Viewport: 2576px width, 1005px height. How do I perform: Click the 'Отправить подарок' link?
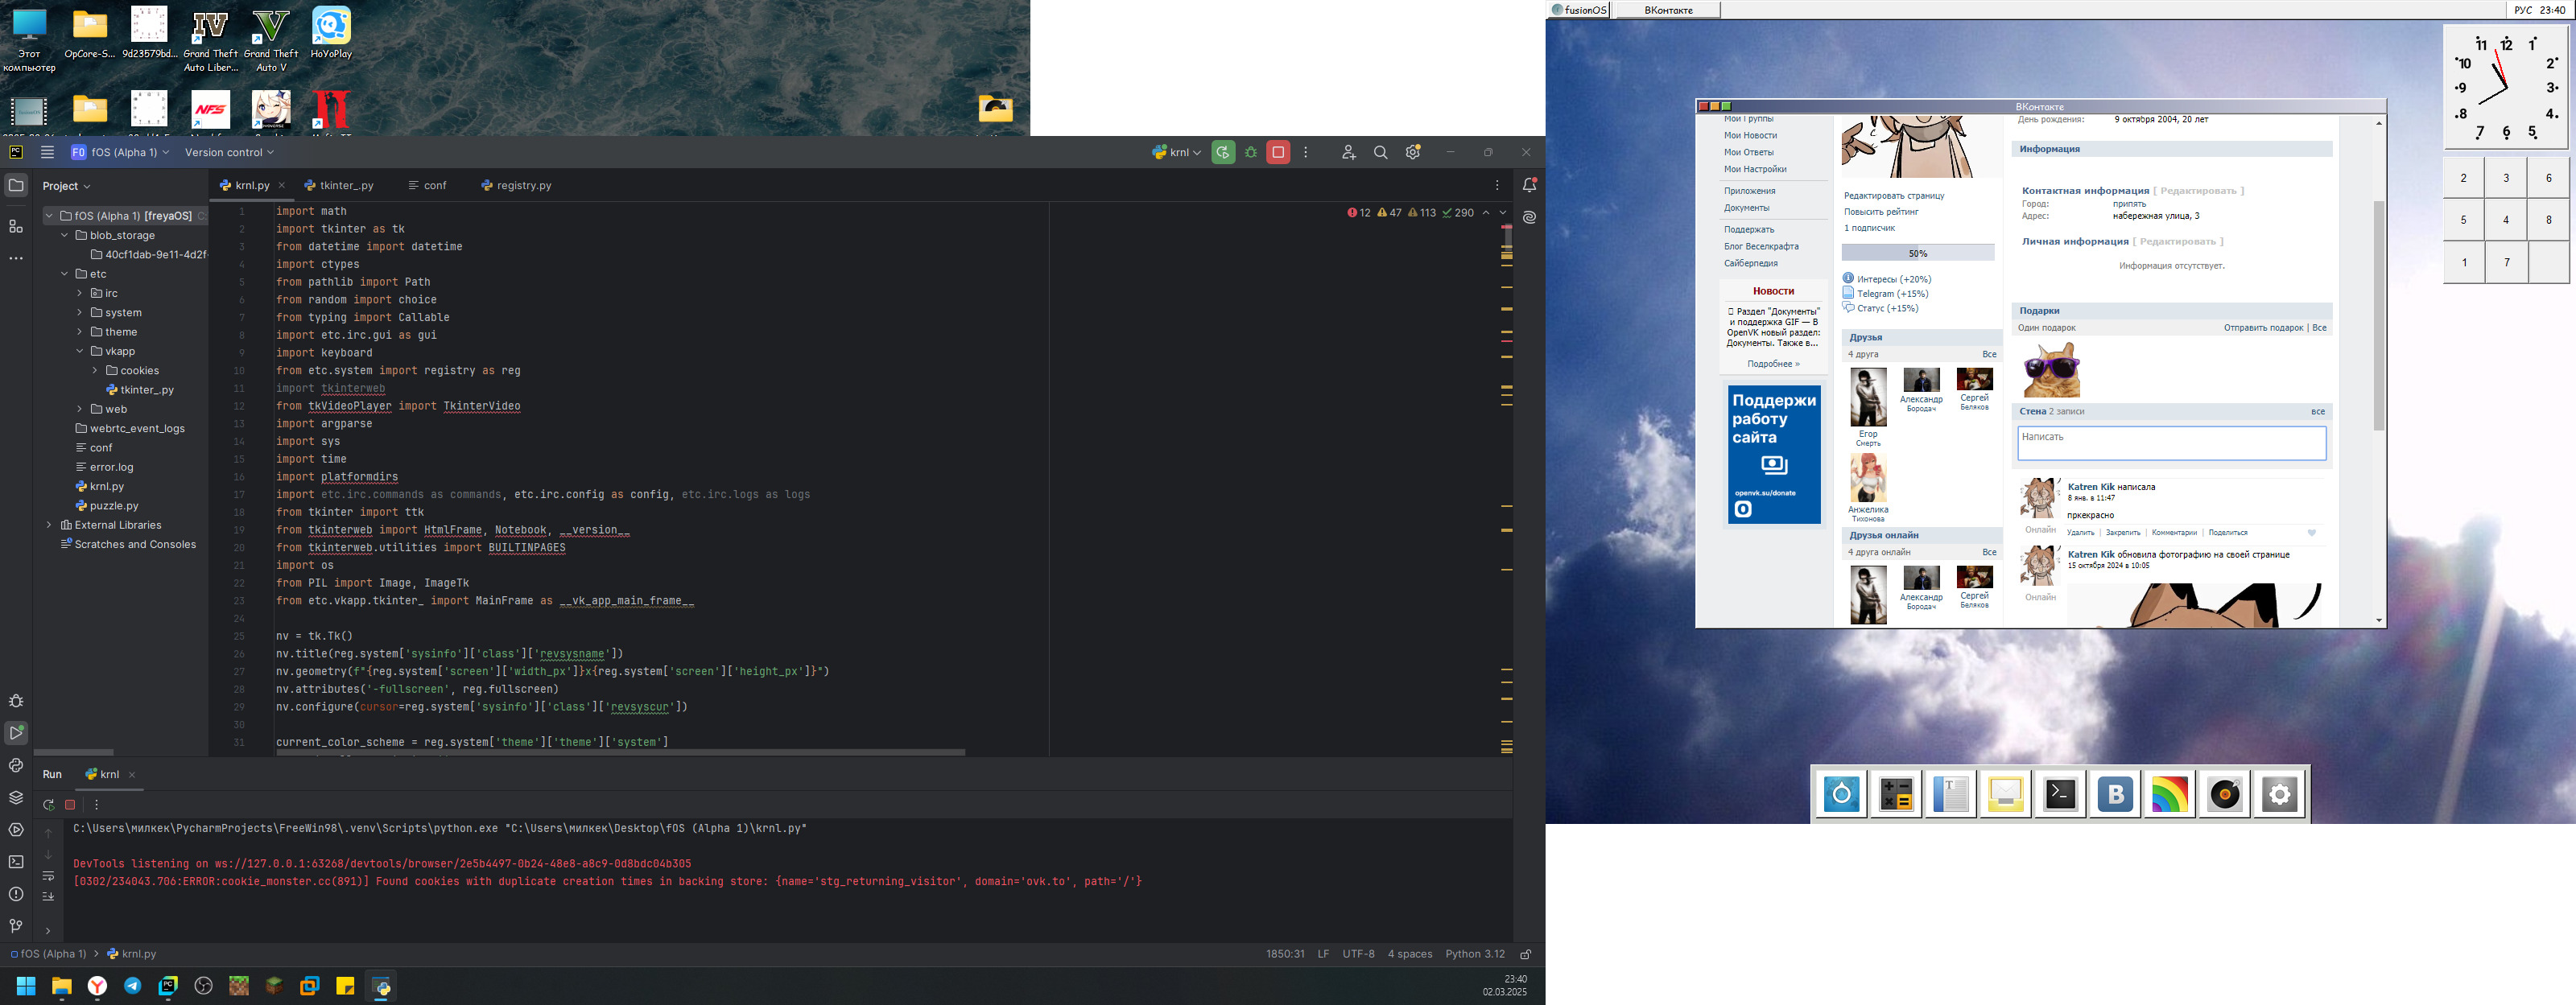pos(2263,328)
